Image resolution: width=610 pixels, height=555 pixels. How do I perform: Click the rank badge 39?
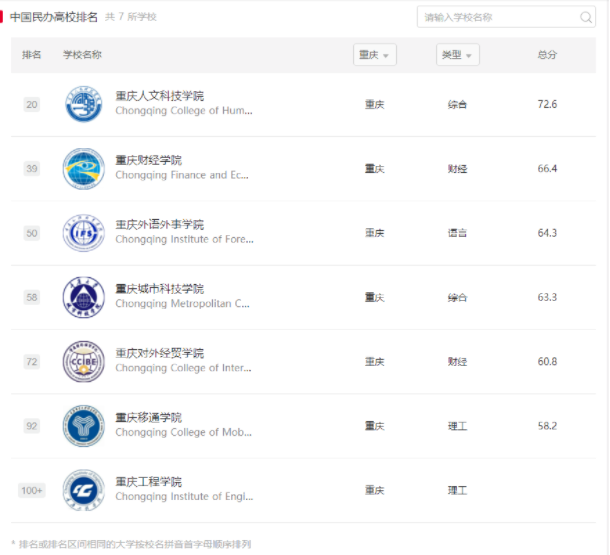(32, 168)
